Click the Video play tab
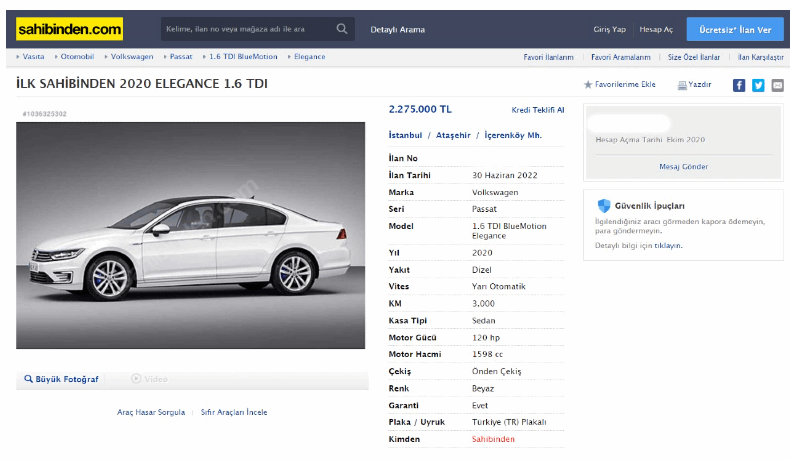Image resolution: width=790 pixels, height=460 pixels. (x=150, y=379)
